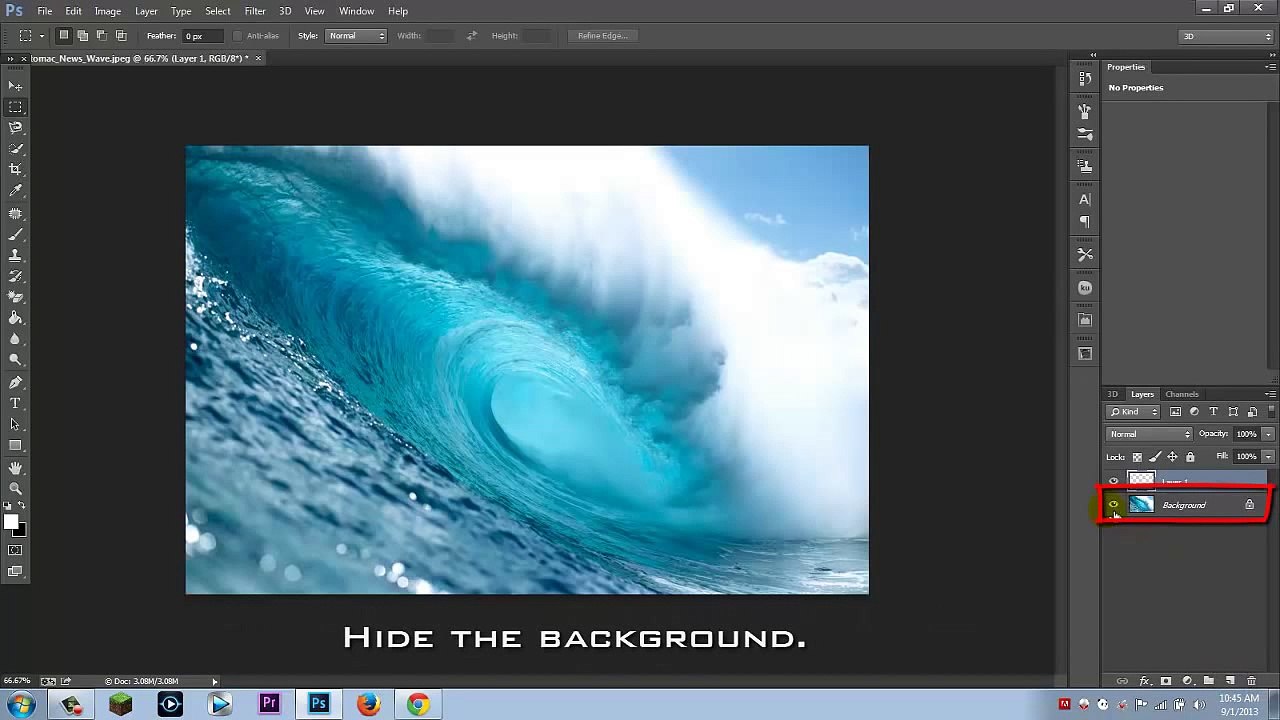Select the Crop tool
1280x720 pixels.
pyautogui.click(x=15, y=170)
